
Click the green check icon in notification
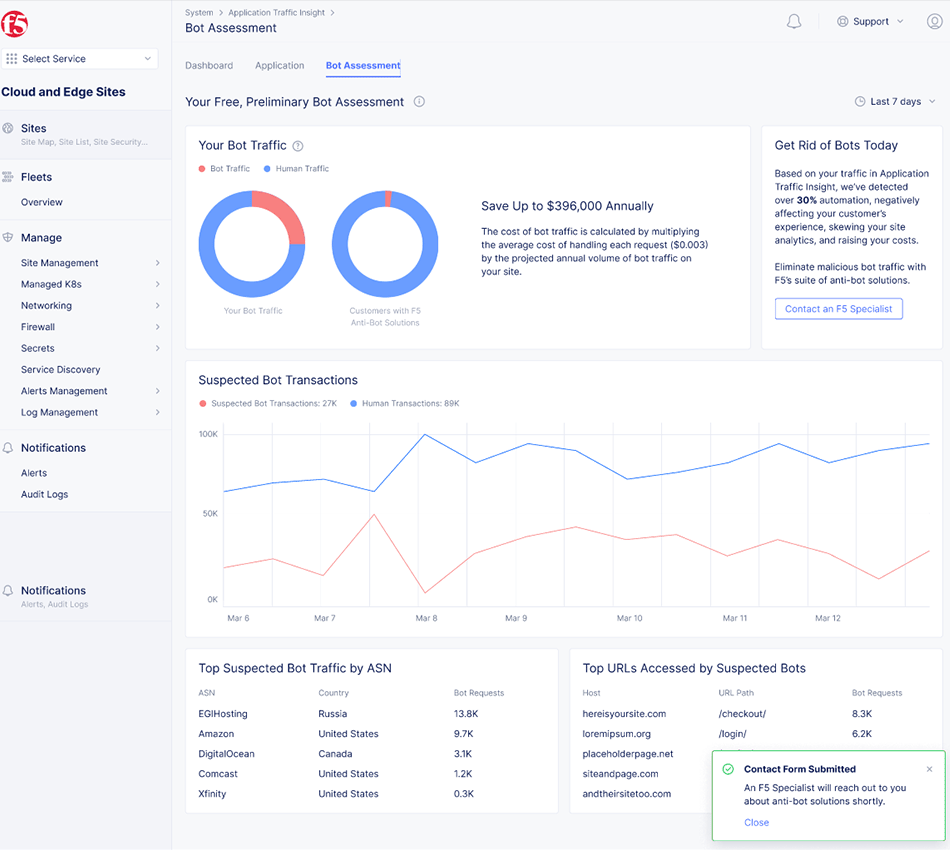728,769
